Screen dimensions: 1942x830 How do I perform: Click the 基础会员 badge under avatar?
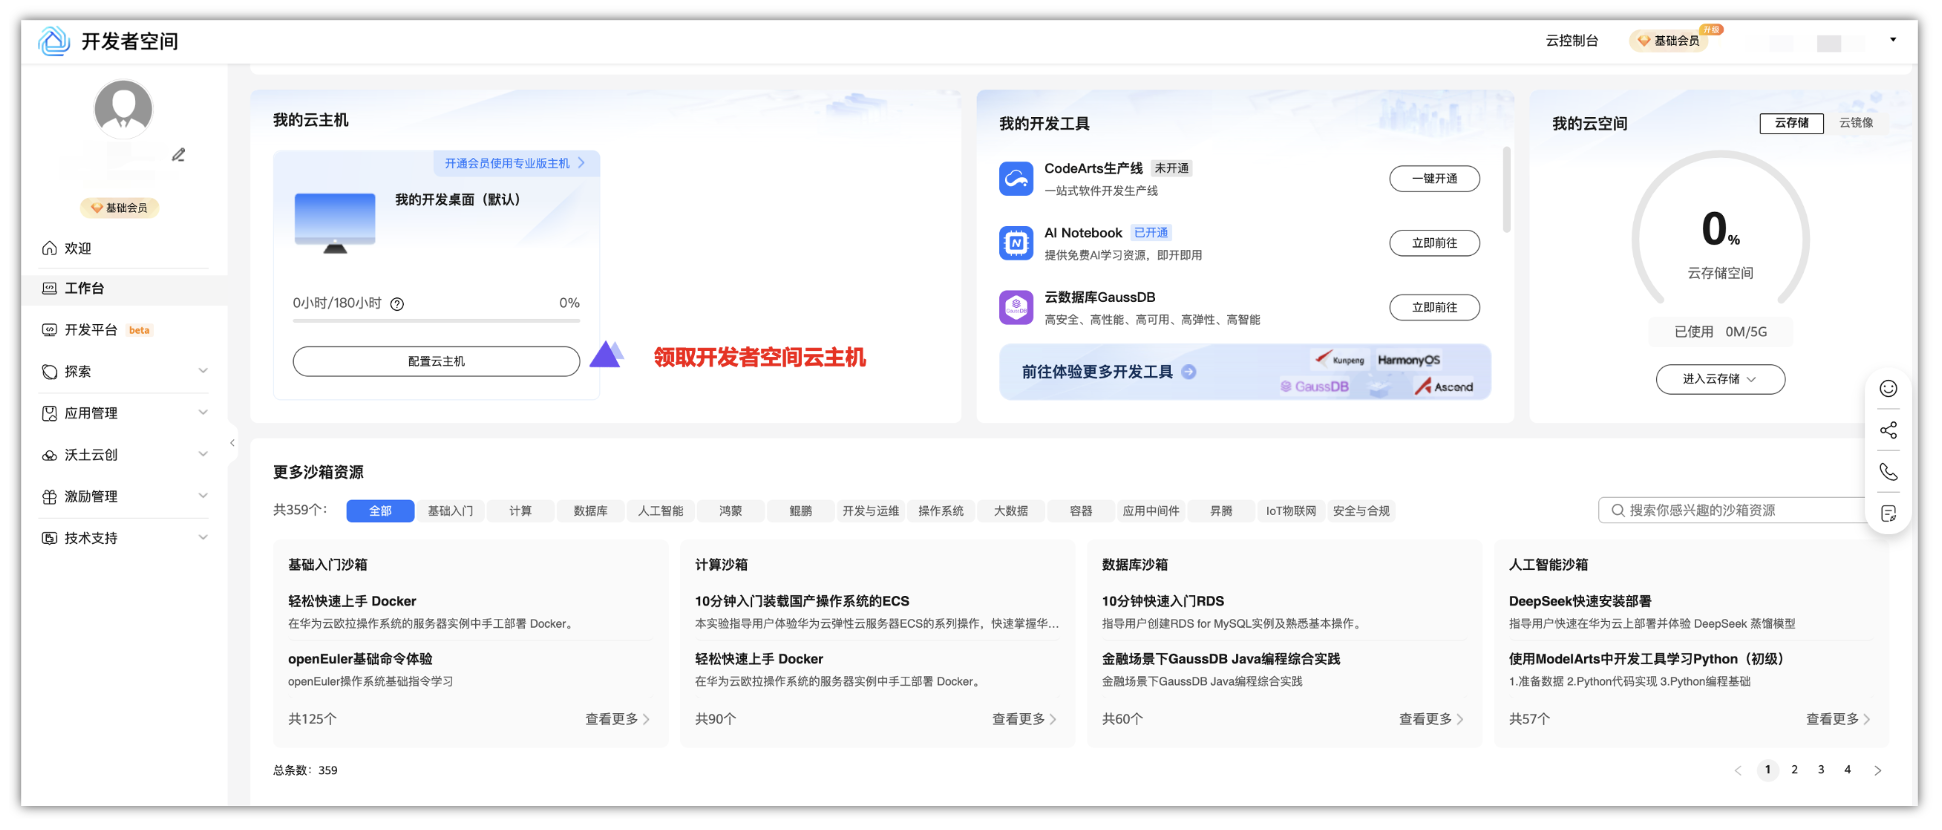pyautogui.click(x=120, y=208)
